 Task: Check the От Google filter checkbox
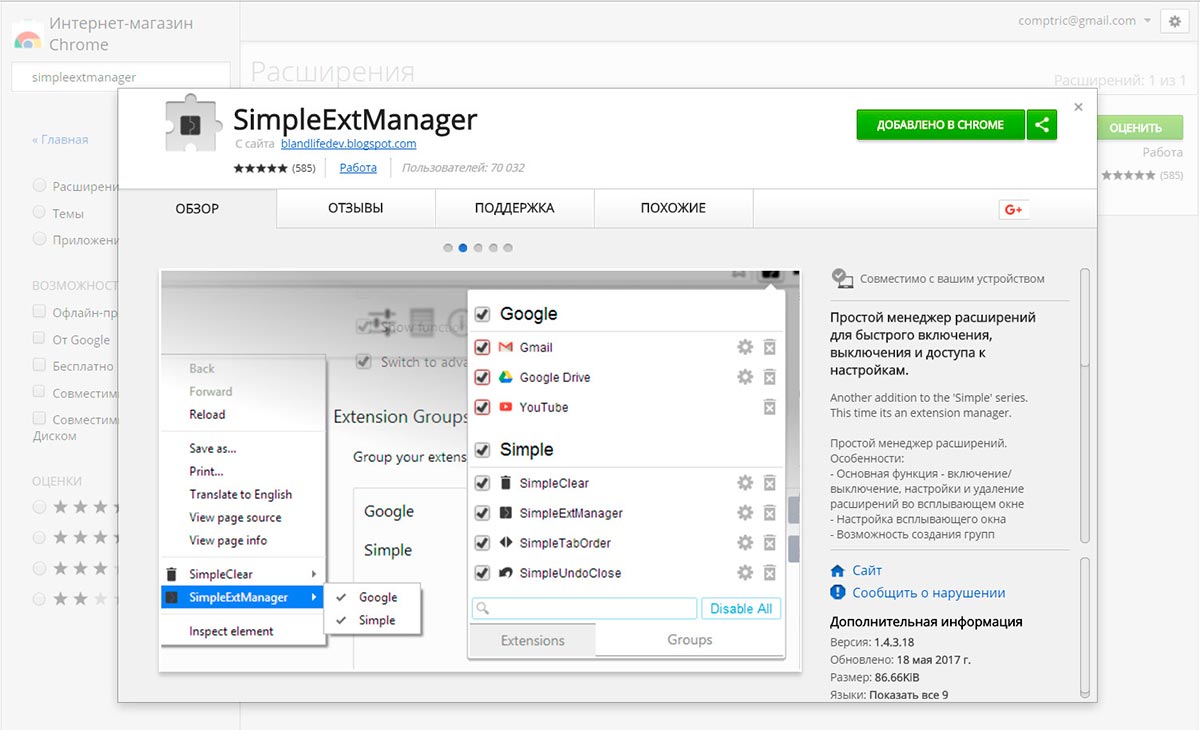tap(39, 339)
